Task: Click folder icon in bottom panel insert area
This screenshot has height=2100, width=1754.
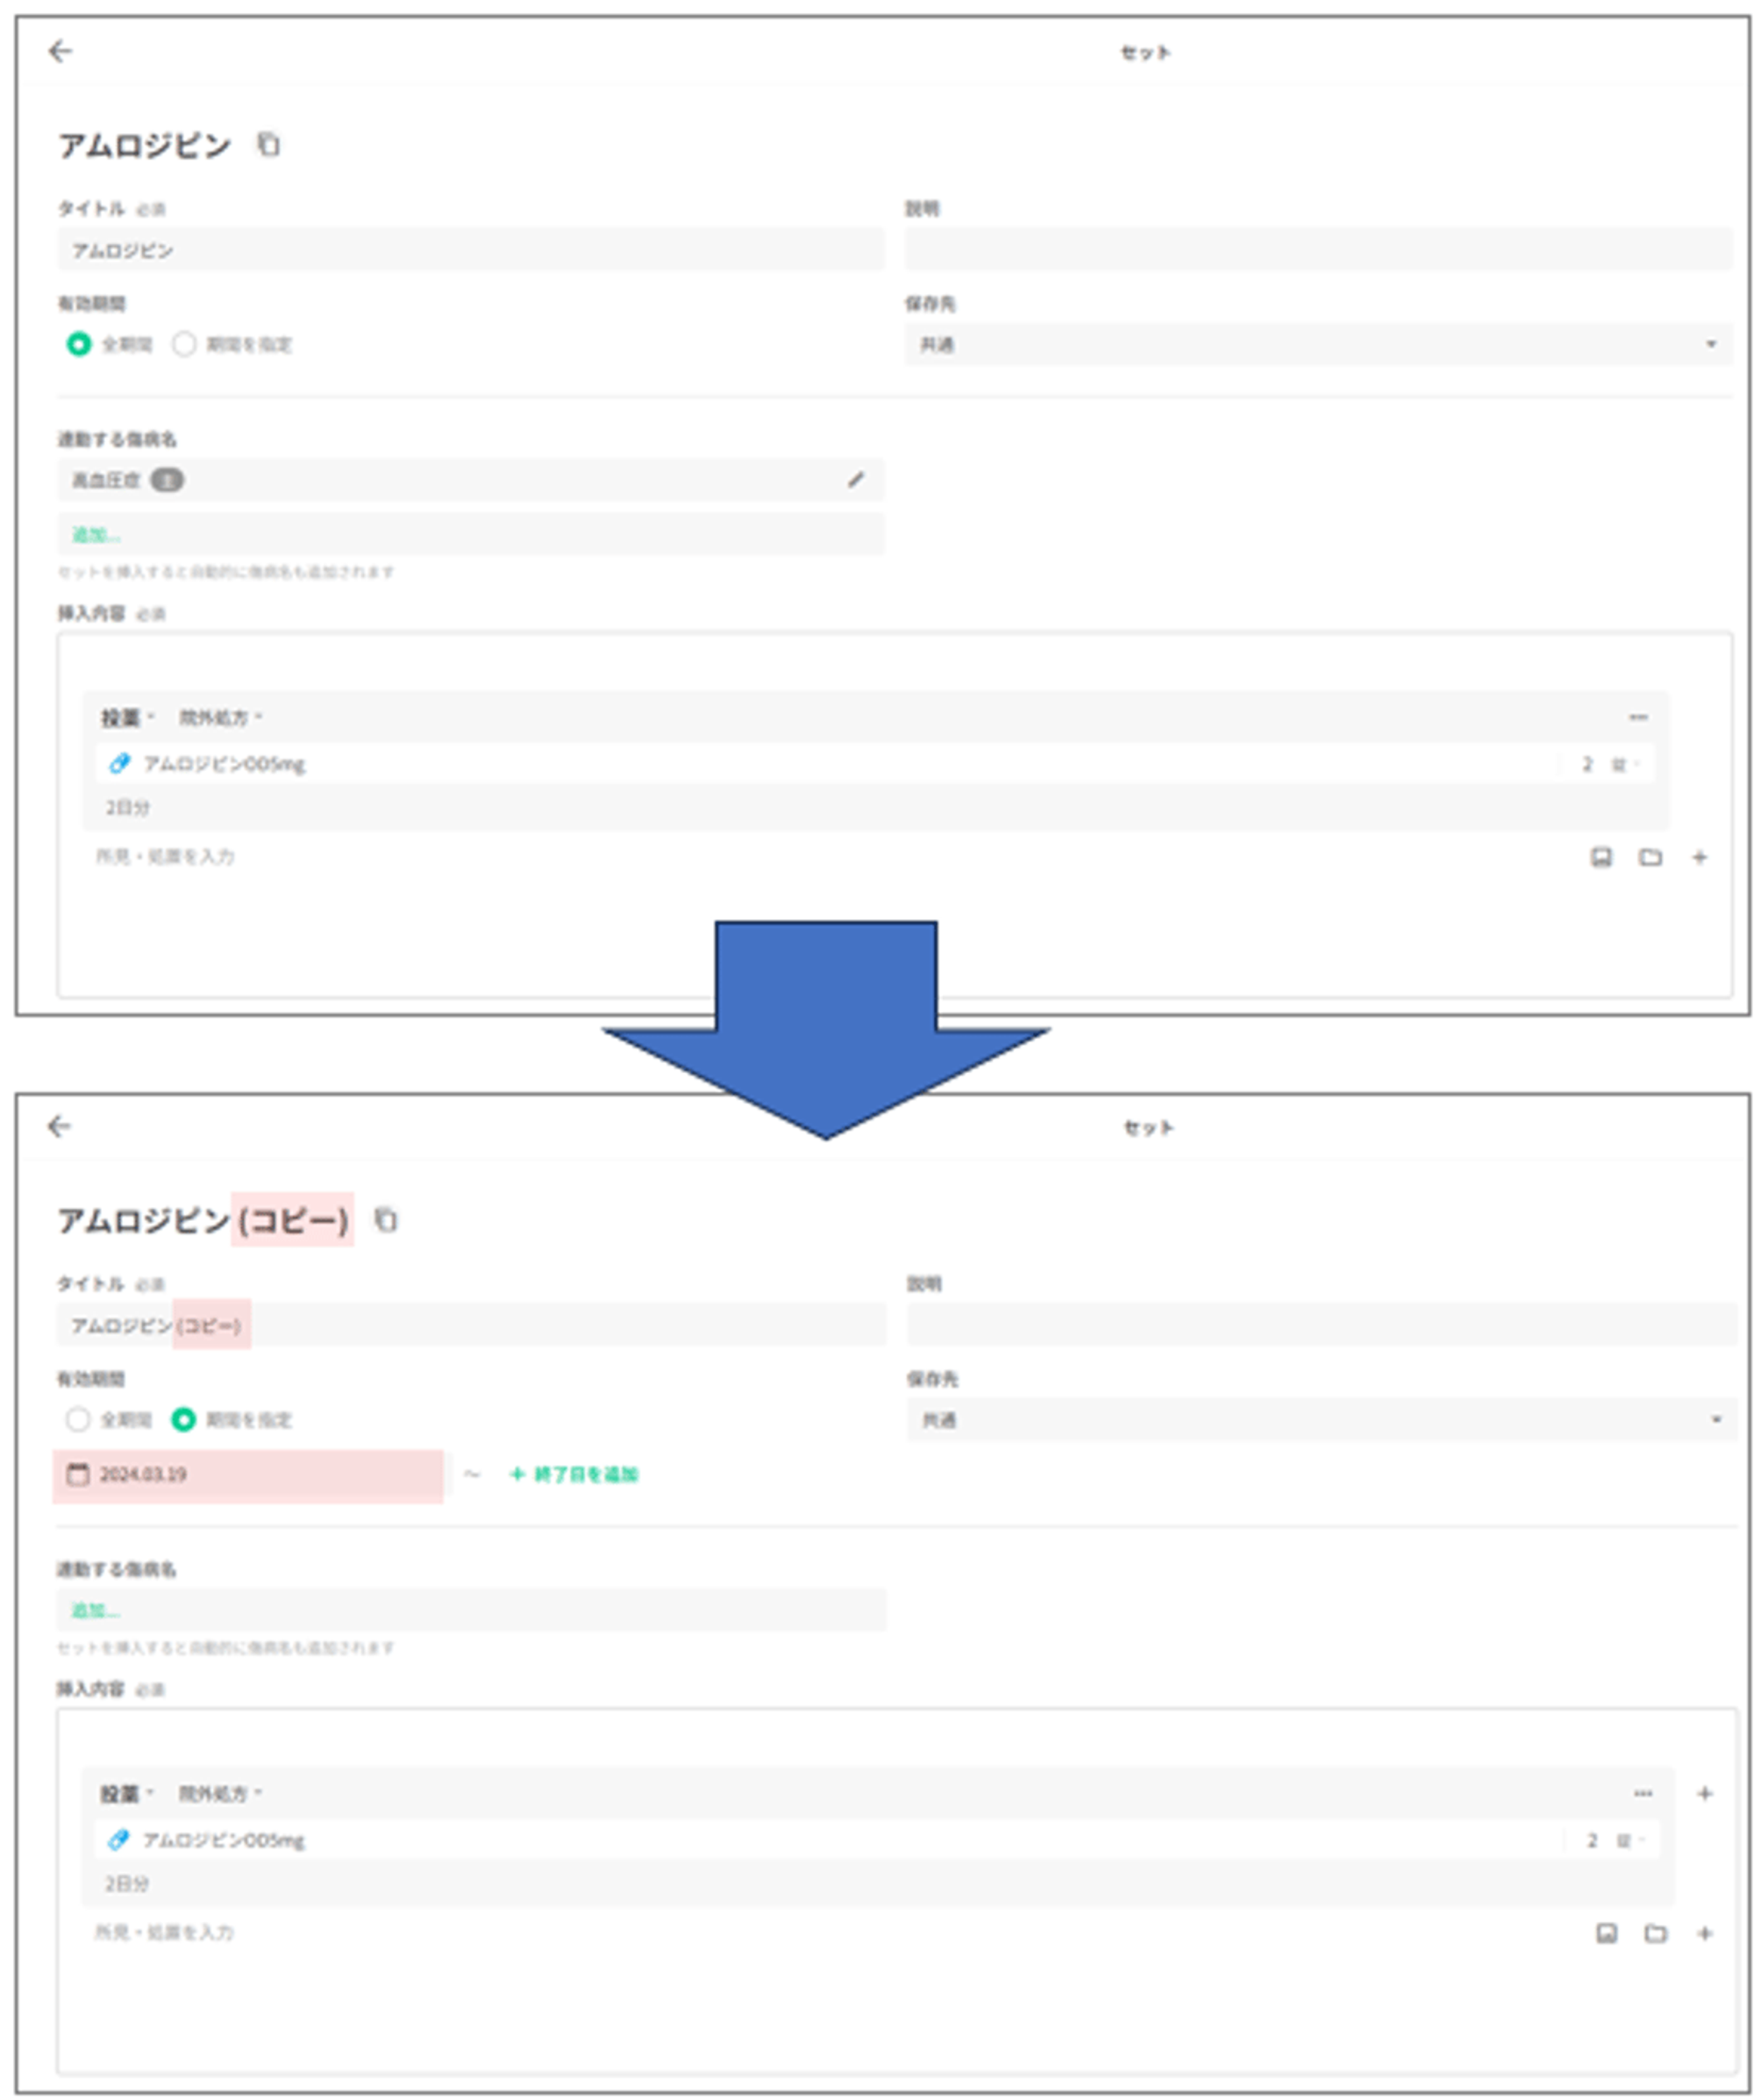Action: pos(1655,1933)
